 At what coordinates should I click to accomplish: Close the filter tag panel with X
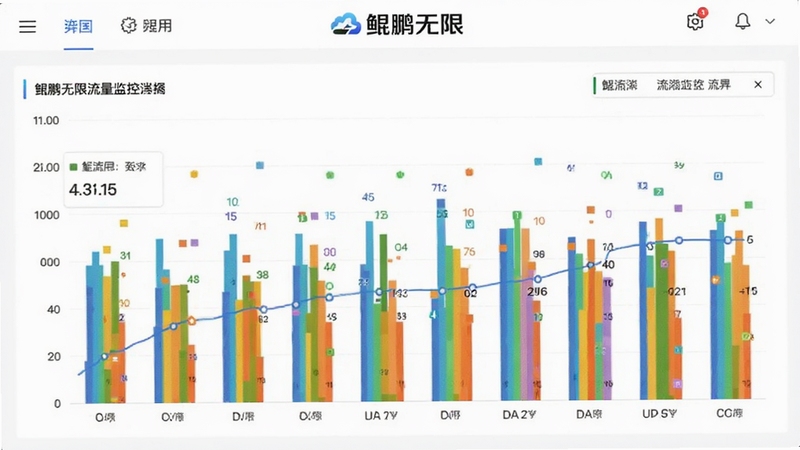tap(758, 85)
